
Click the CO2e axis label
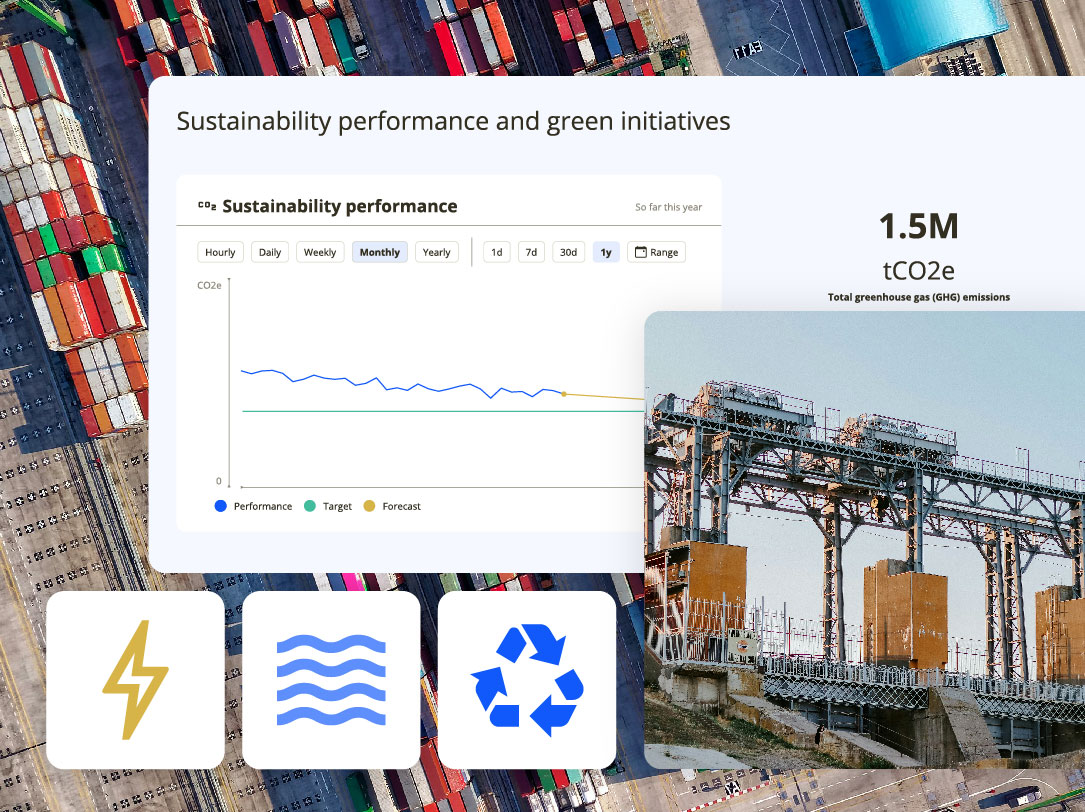(x=209, y=285)
